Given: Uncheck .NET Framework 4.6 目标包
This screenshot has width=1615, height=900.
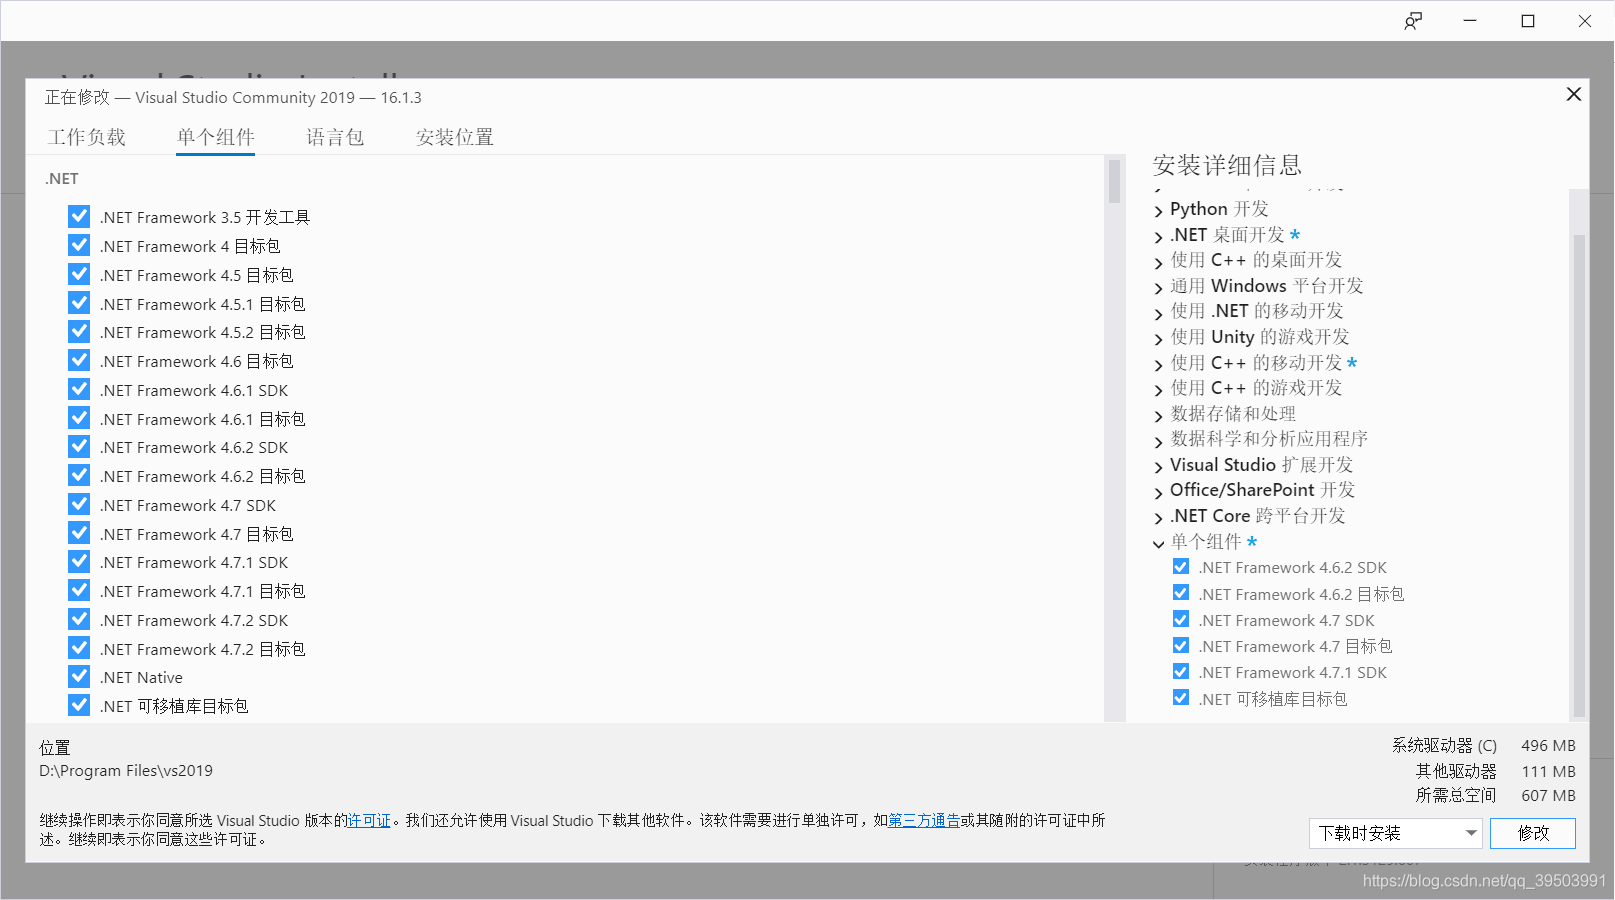Looking at the screenshot, I should 79,360.
